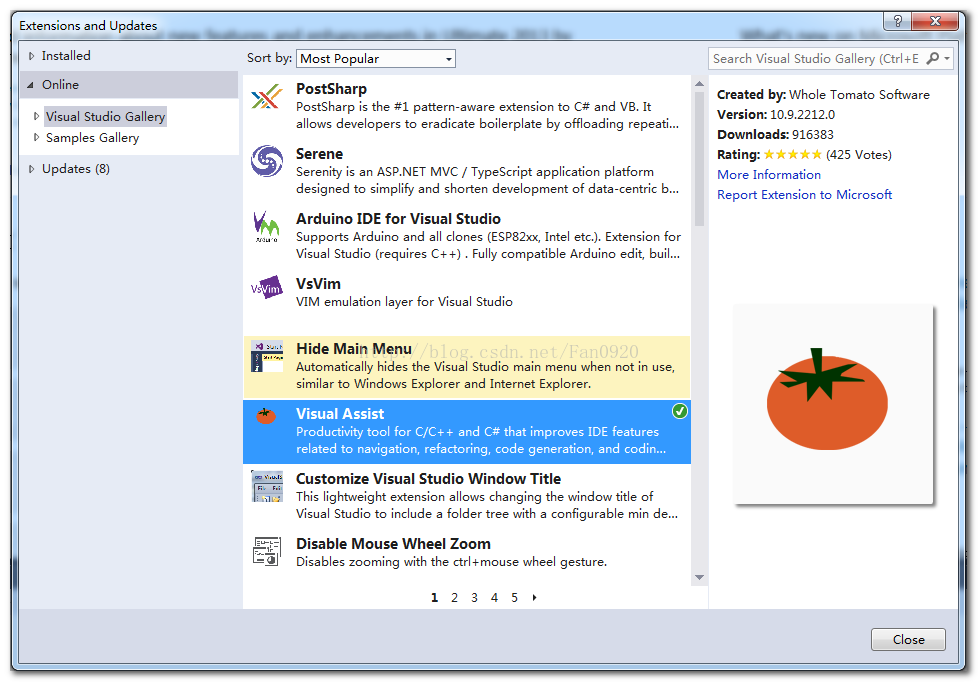
Task: Click the Downloads 916383 text
Action: coord(775,135)
